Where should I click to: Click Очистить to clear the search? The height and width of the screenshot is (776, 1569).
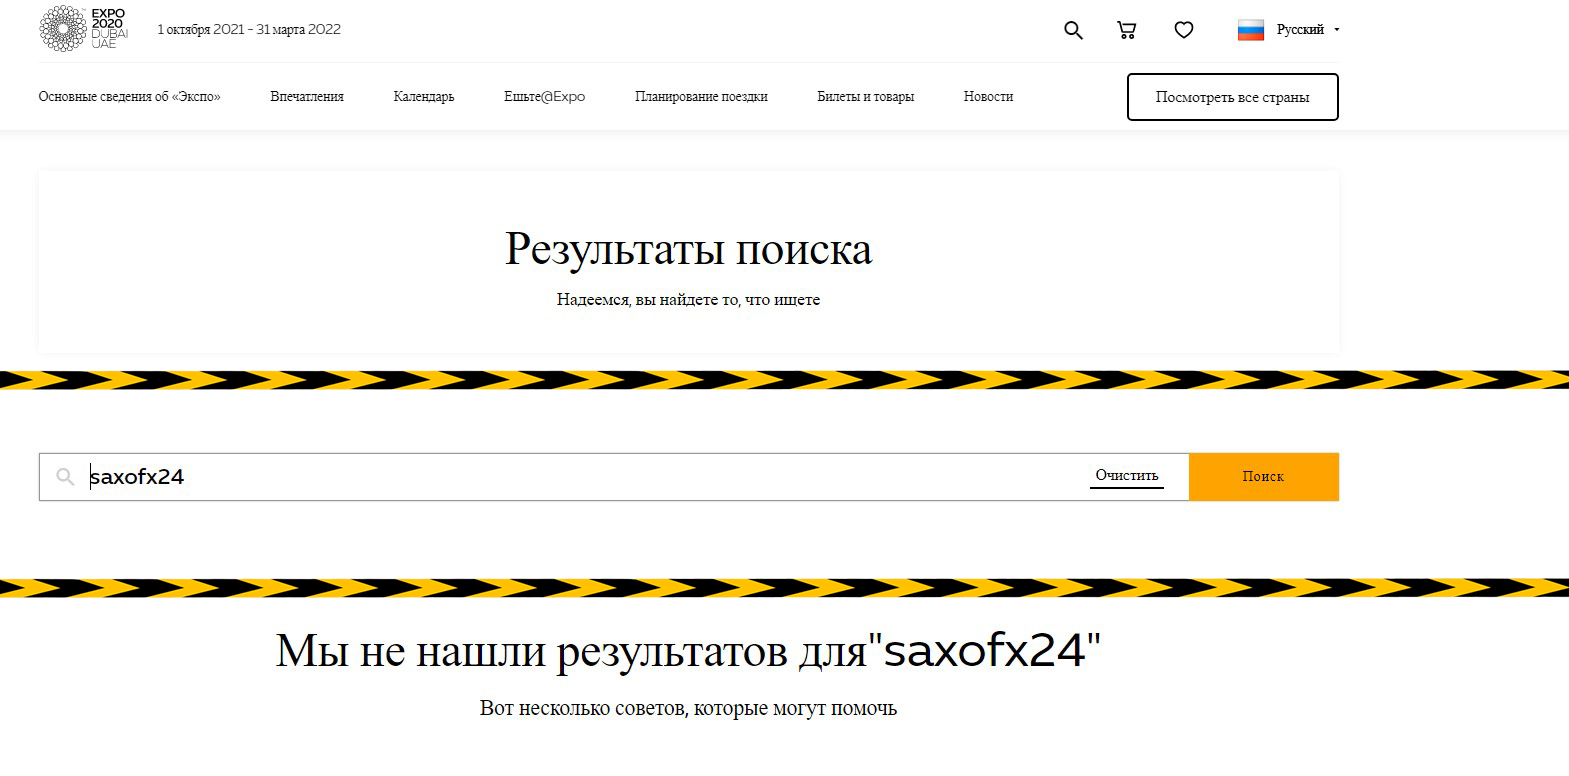[x=1126, y=476]
